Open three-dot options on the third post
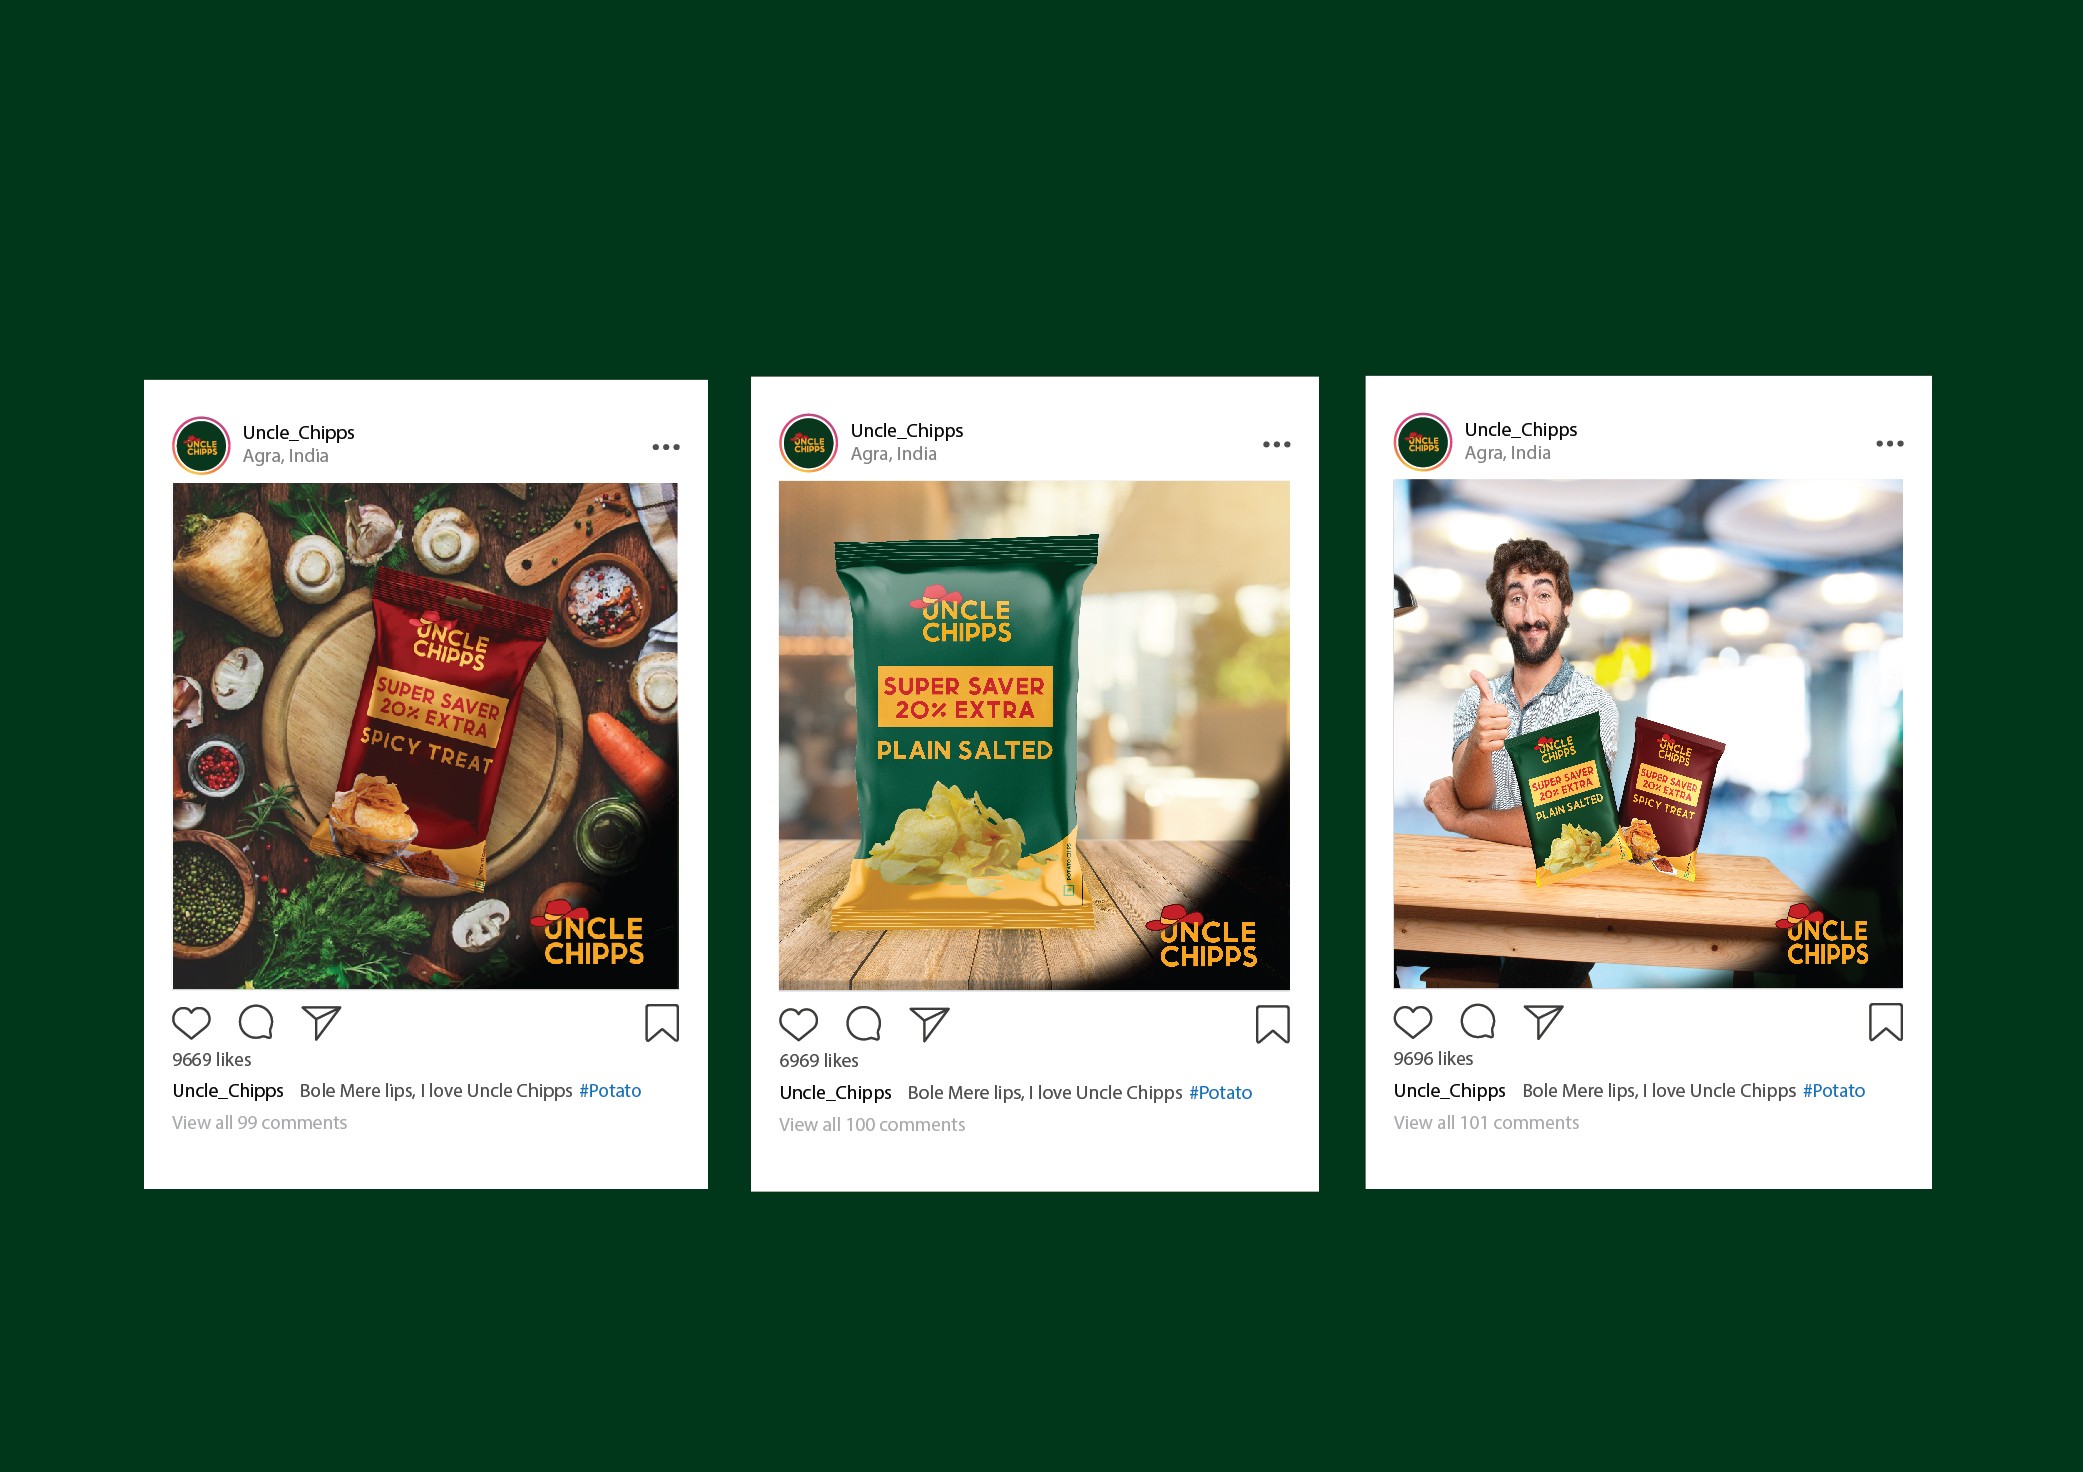Viewport: 2083px width, 1472px height. 1890,443
